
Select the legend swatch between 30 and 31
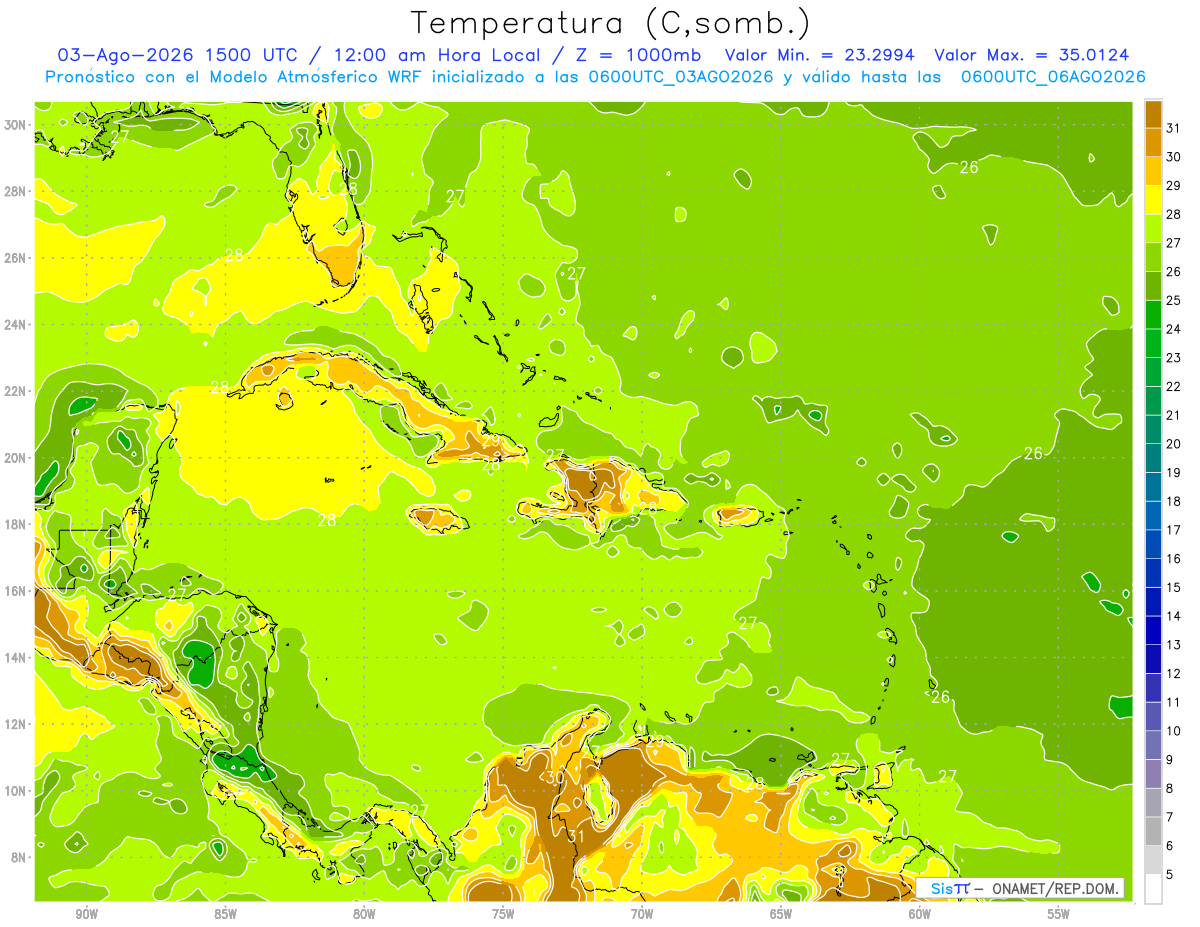click(1153, 142)
